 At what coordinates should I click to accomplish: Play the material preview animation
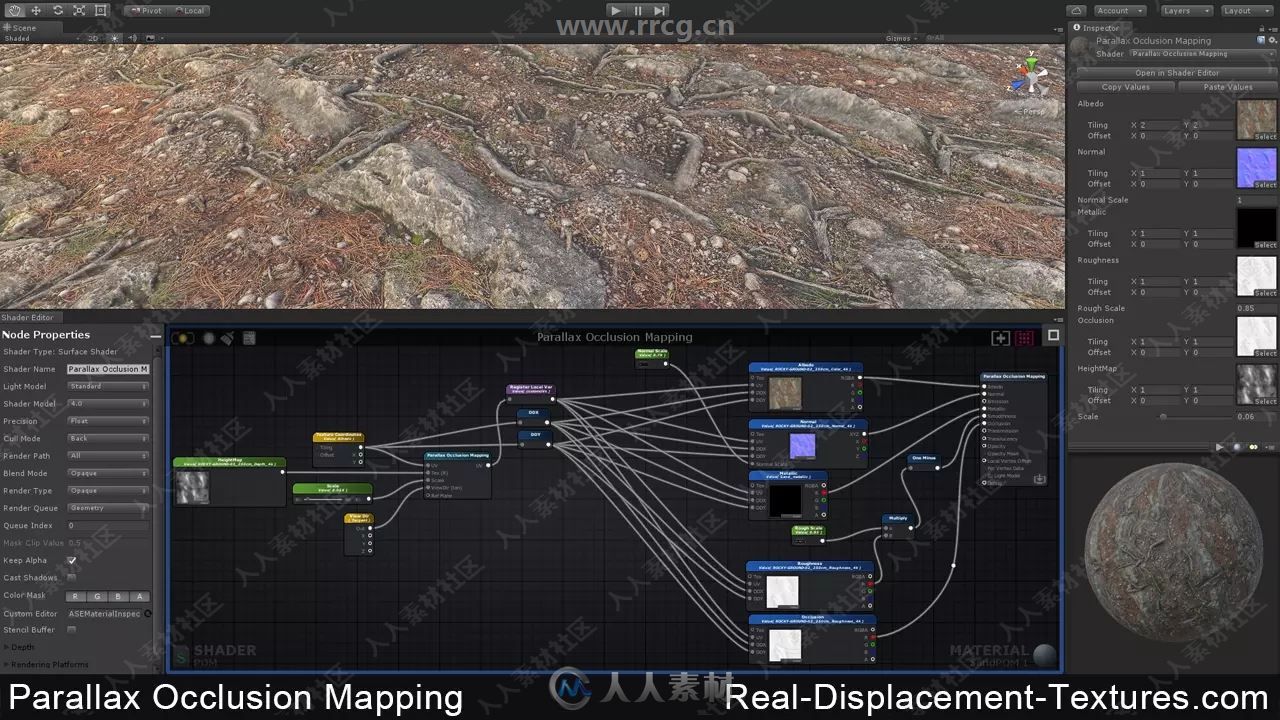[1219, 447]
